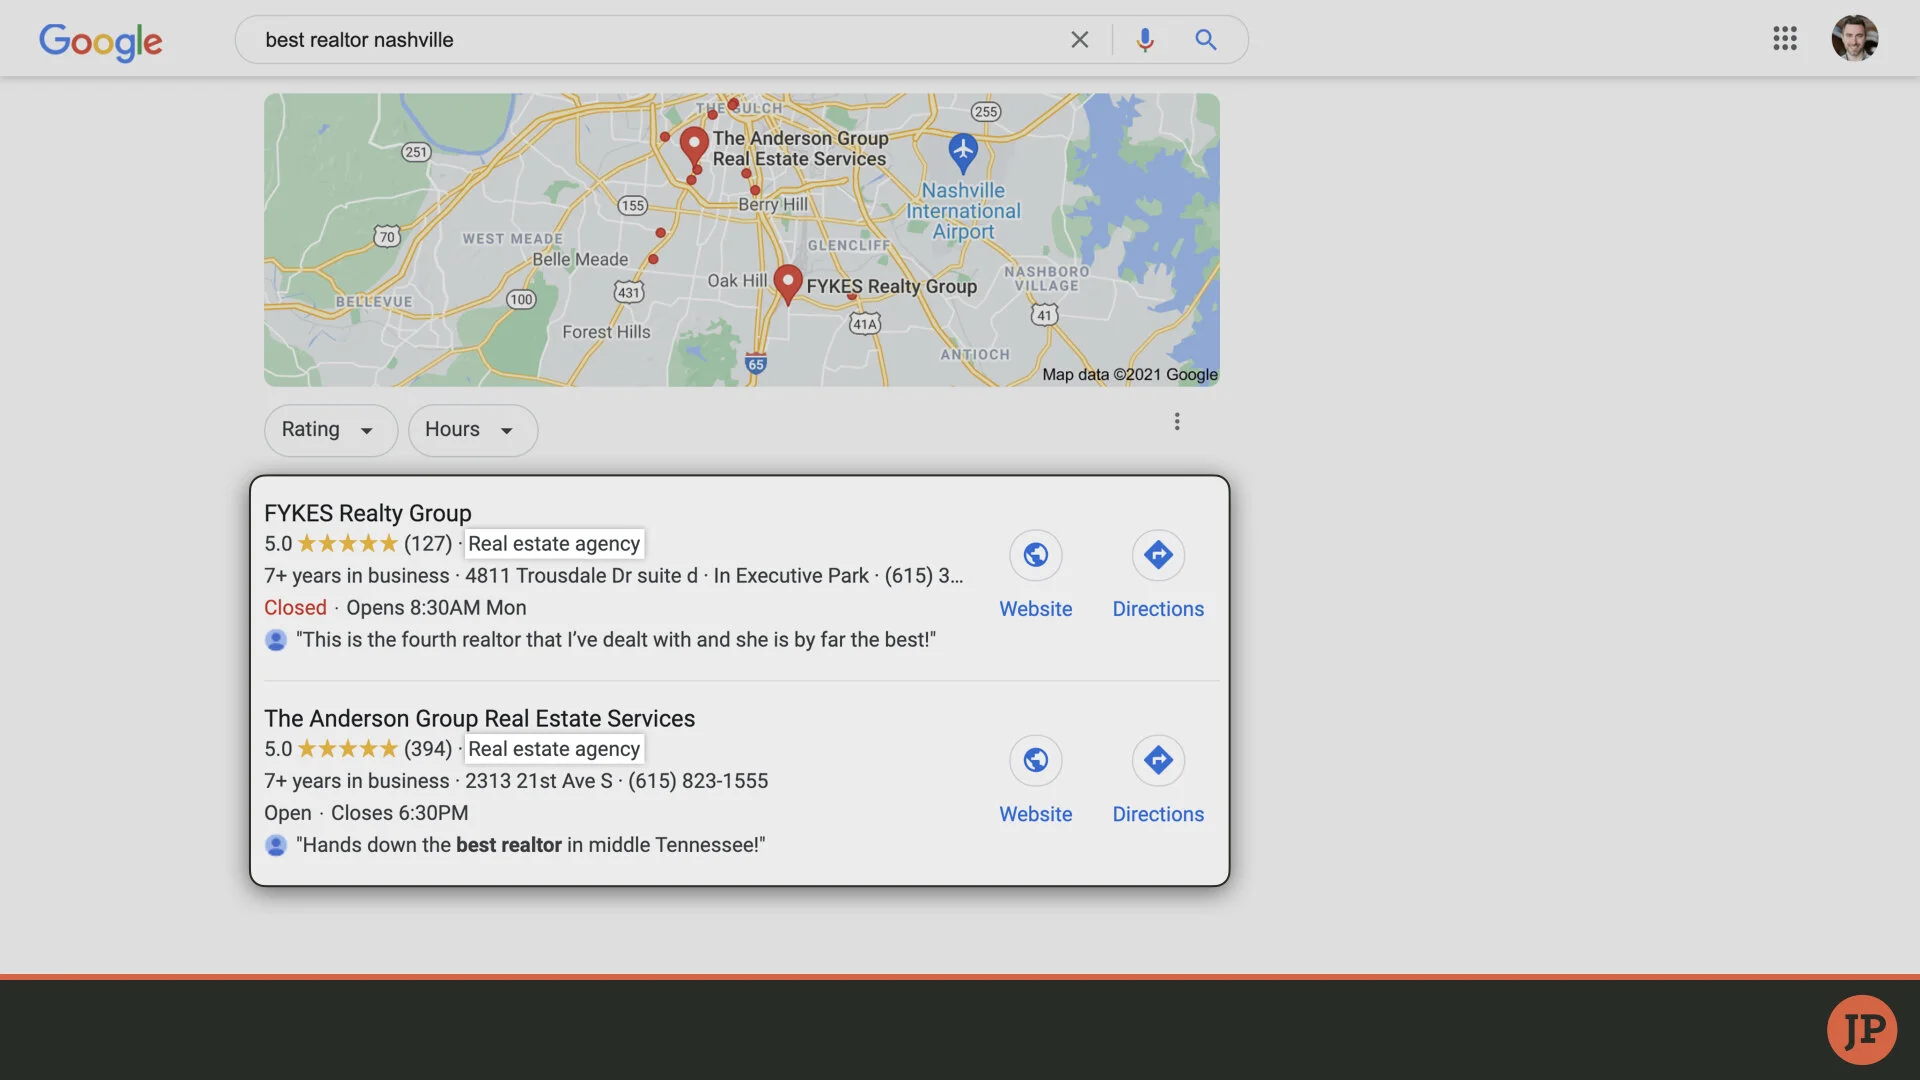Open Anderson Group website globe icon
This screenshot has width=1920, height=1080.
click(x=1035, y=760)
